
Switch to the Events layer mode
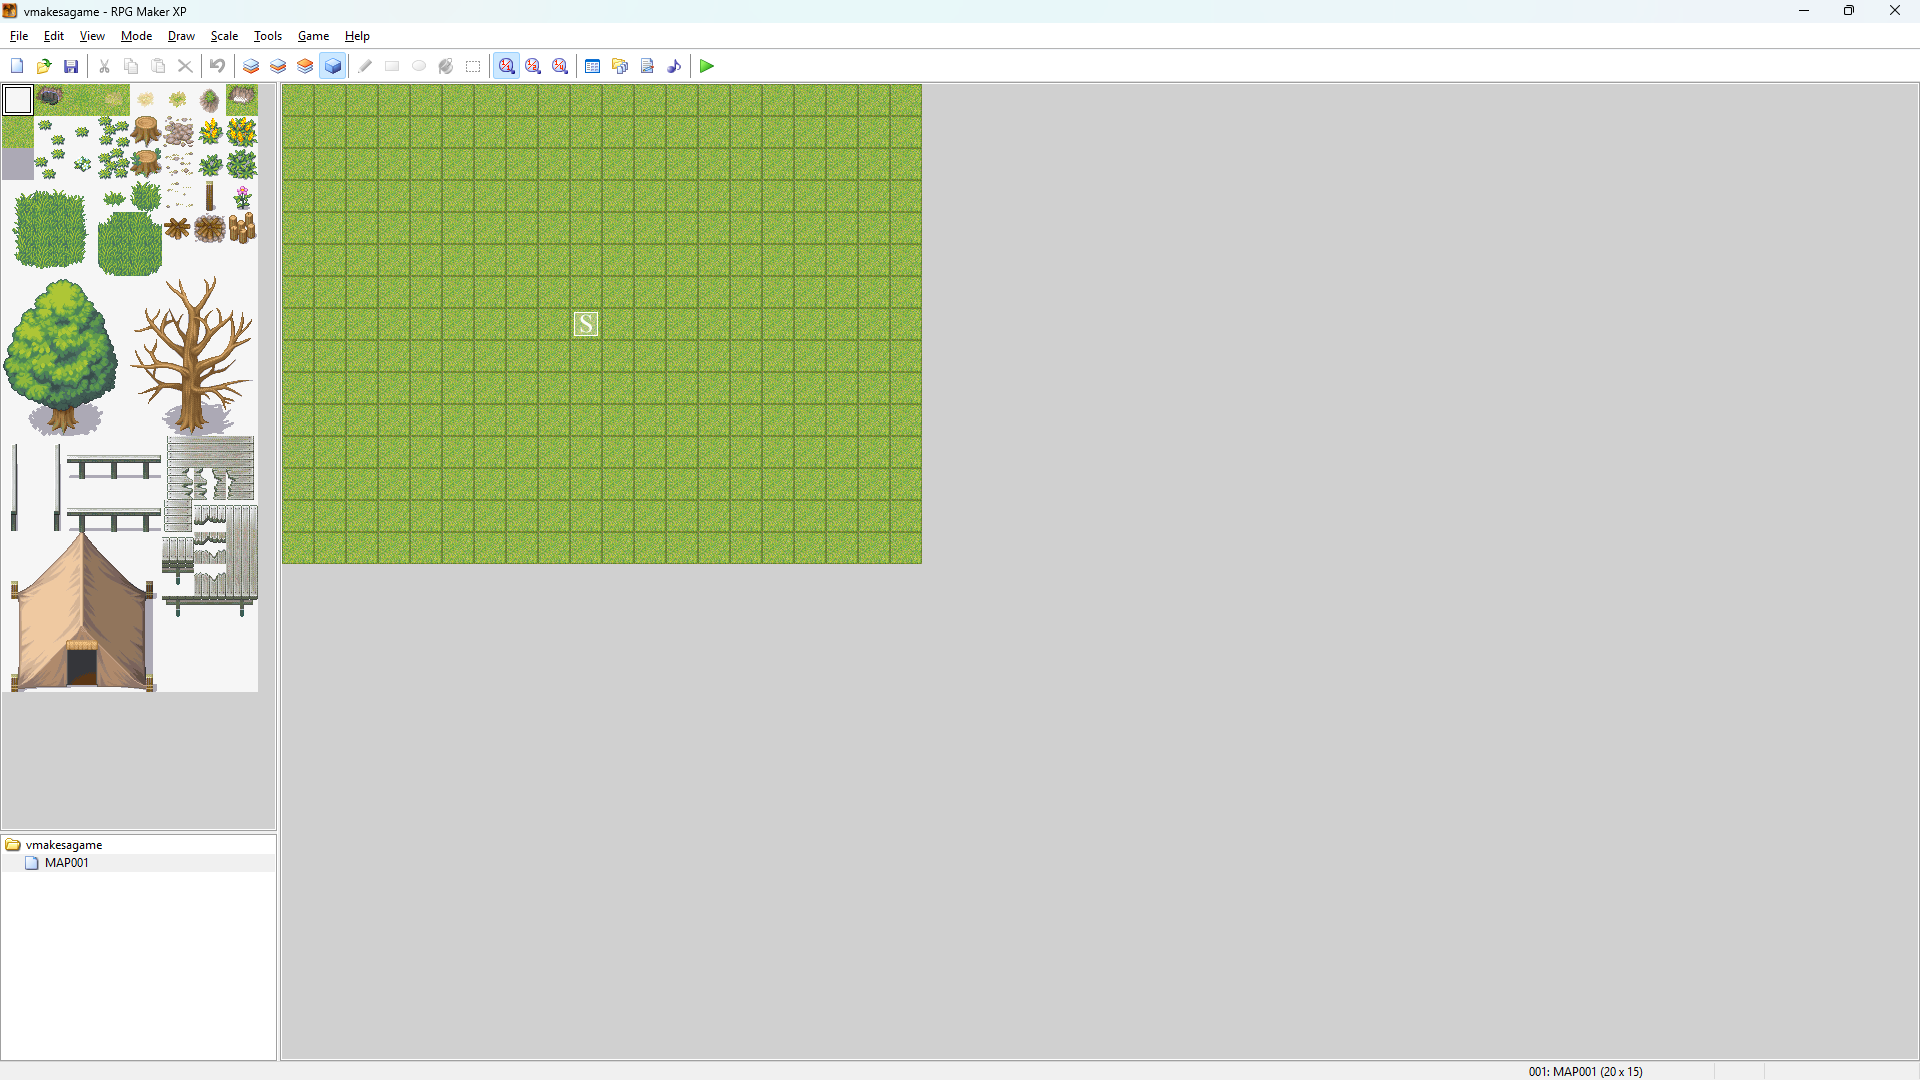pyautogui.click(x=333, y=66)
